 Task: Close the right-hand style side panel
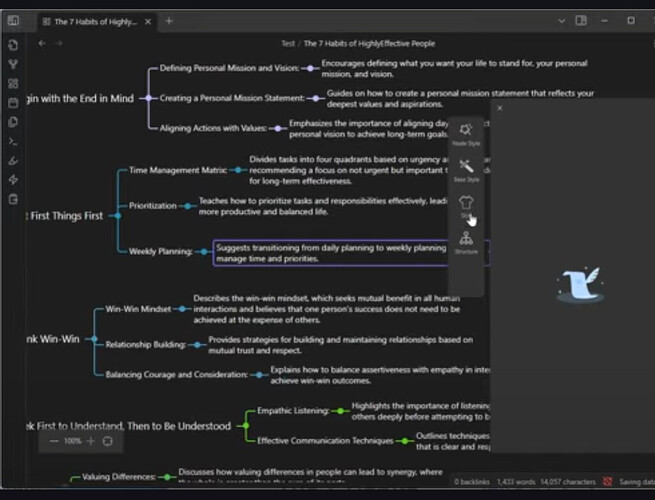coord(499,107)
